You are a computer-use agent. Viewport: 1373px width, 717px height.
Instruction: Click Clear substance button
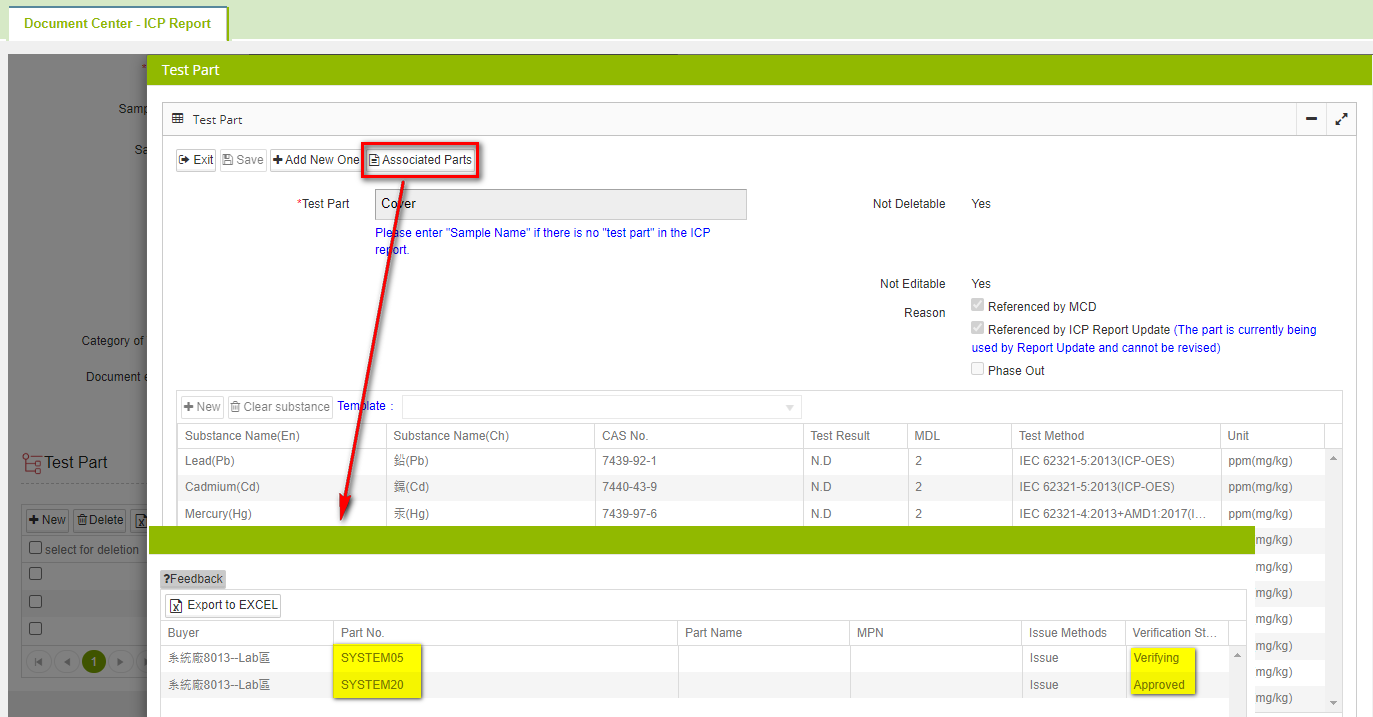click(x=280, y=407)
